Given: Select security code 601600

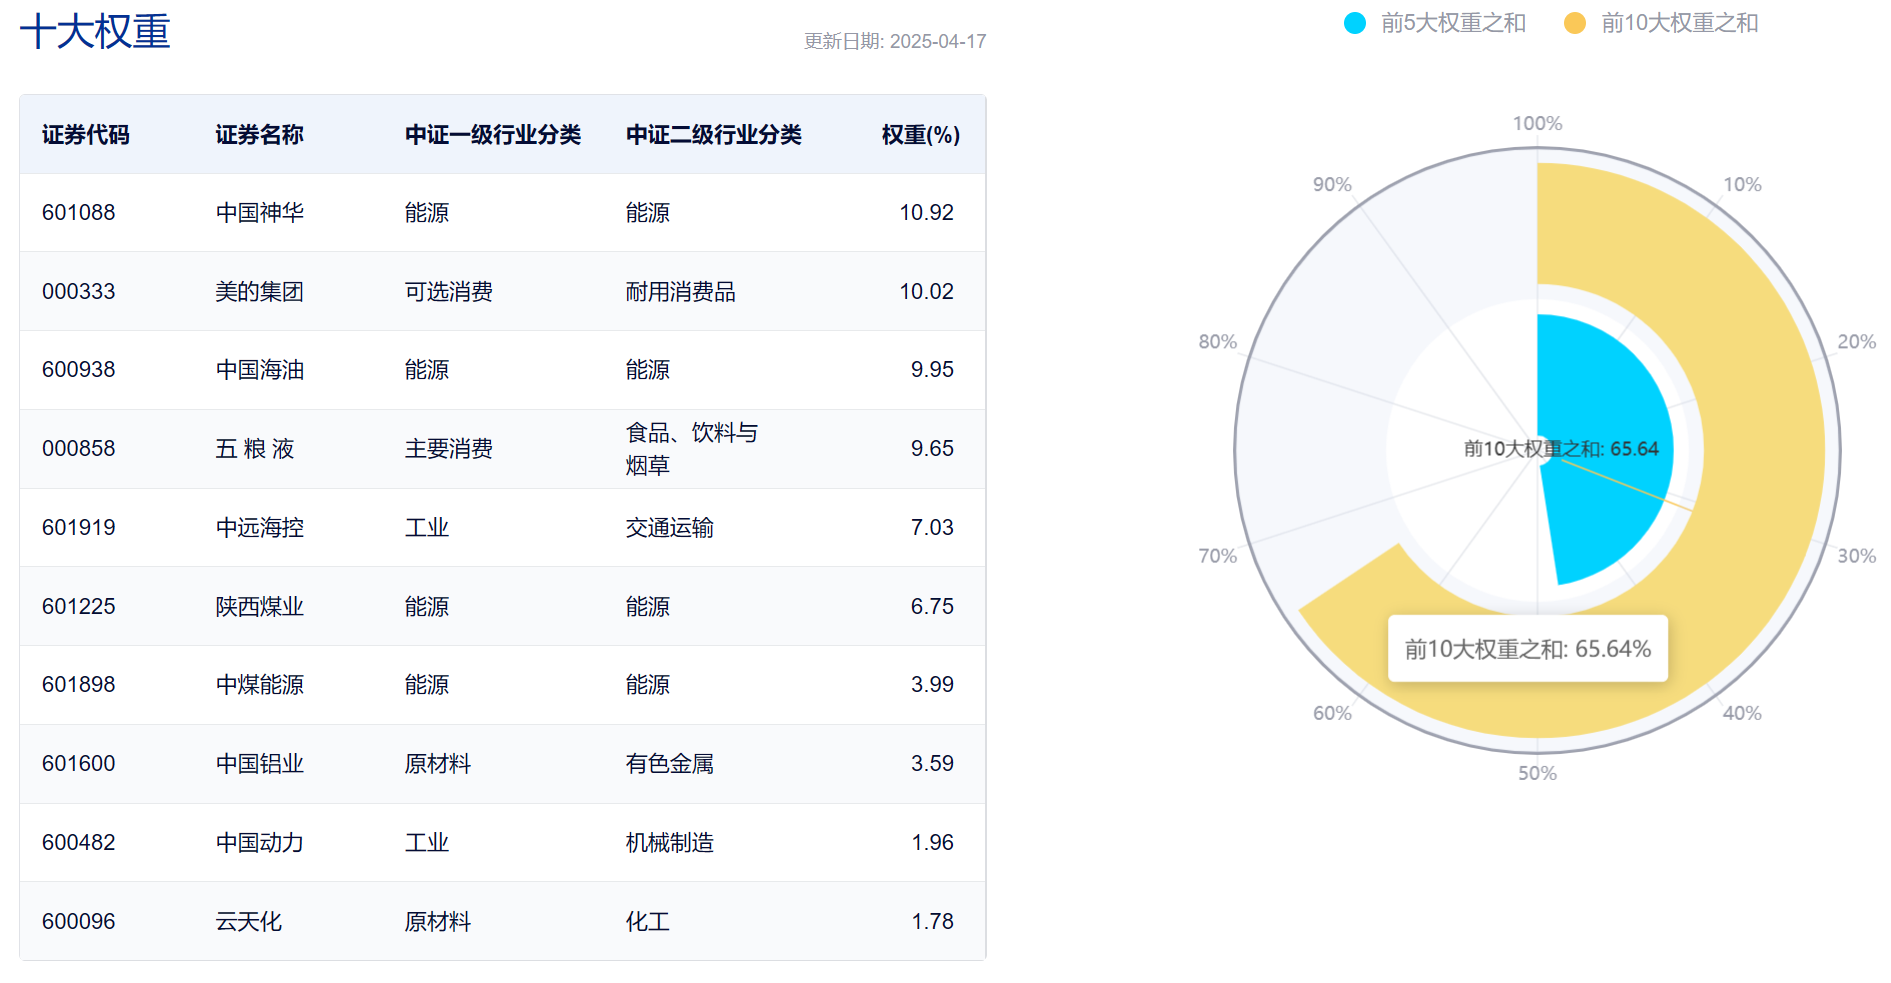Looking at the screenshot, I should click(x=79, y=764).
